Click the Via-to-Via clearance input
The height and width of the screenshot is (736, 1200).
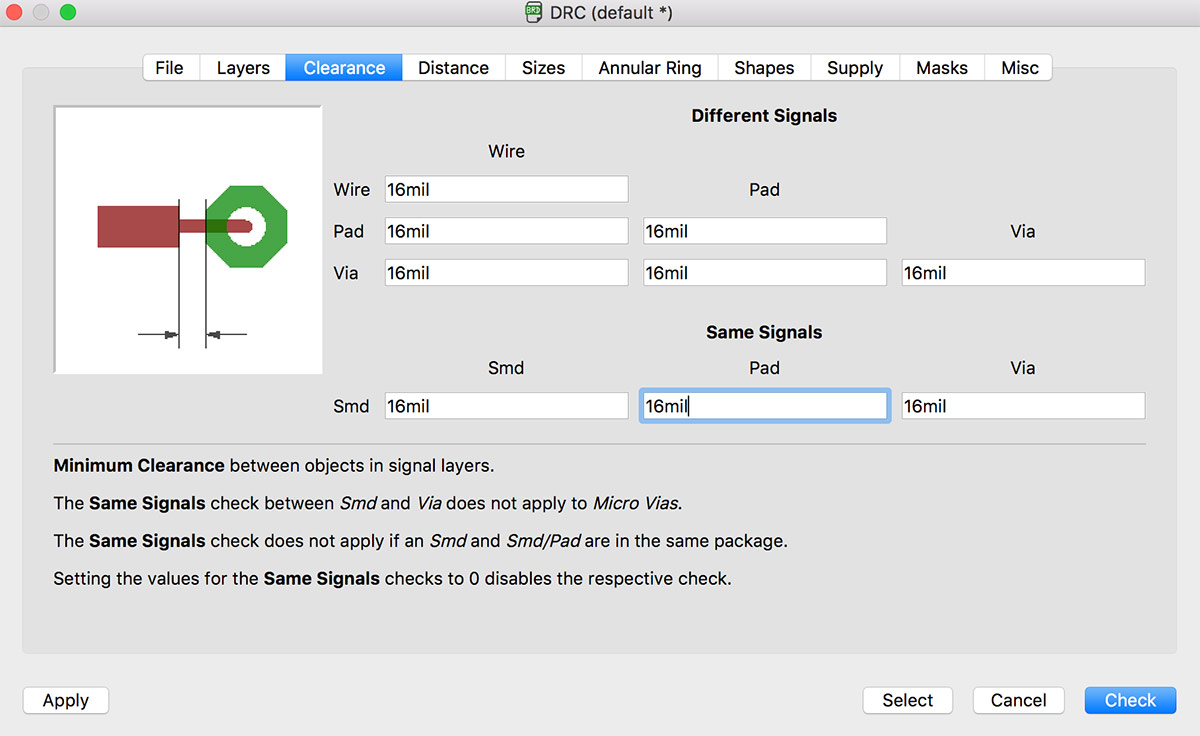coord(1022,272)
